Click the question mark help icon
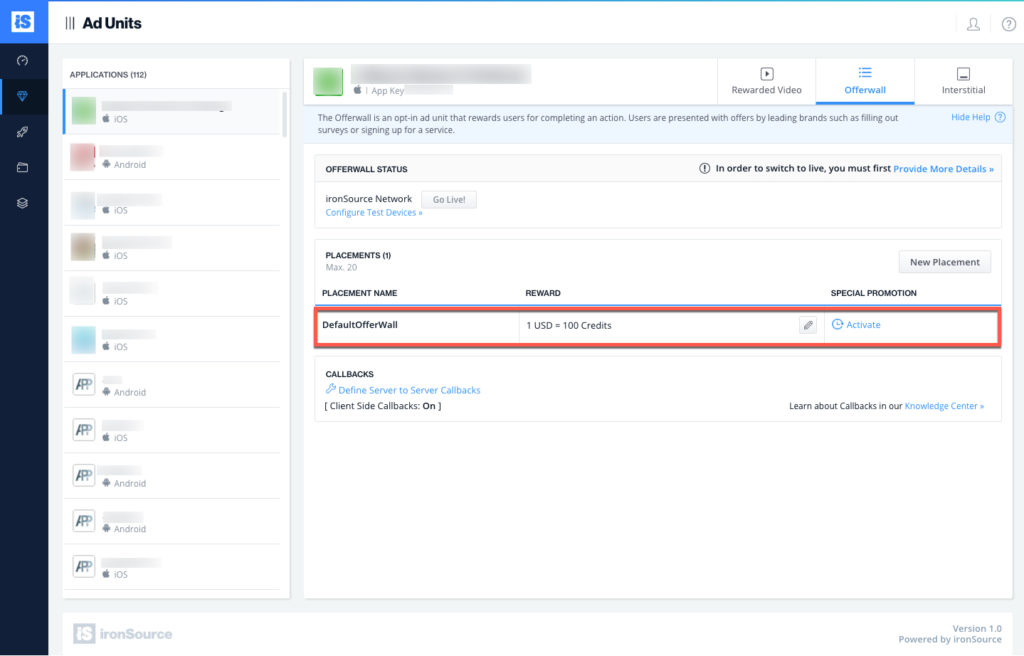1024x656 pixels. pyautogui.click(x=1008, y=24)
